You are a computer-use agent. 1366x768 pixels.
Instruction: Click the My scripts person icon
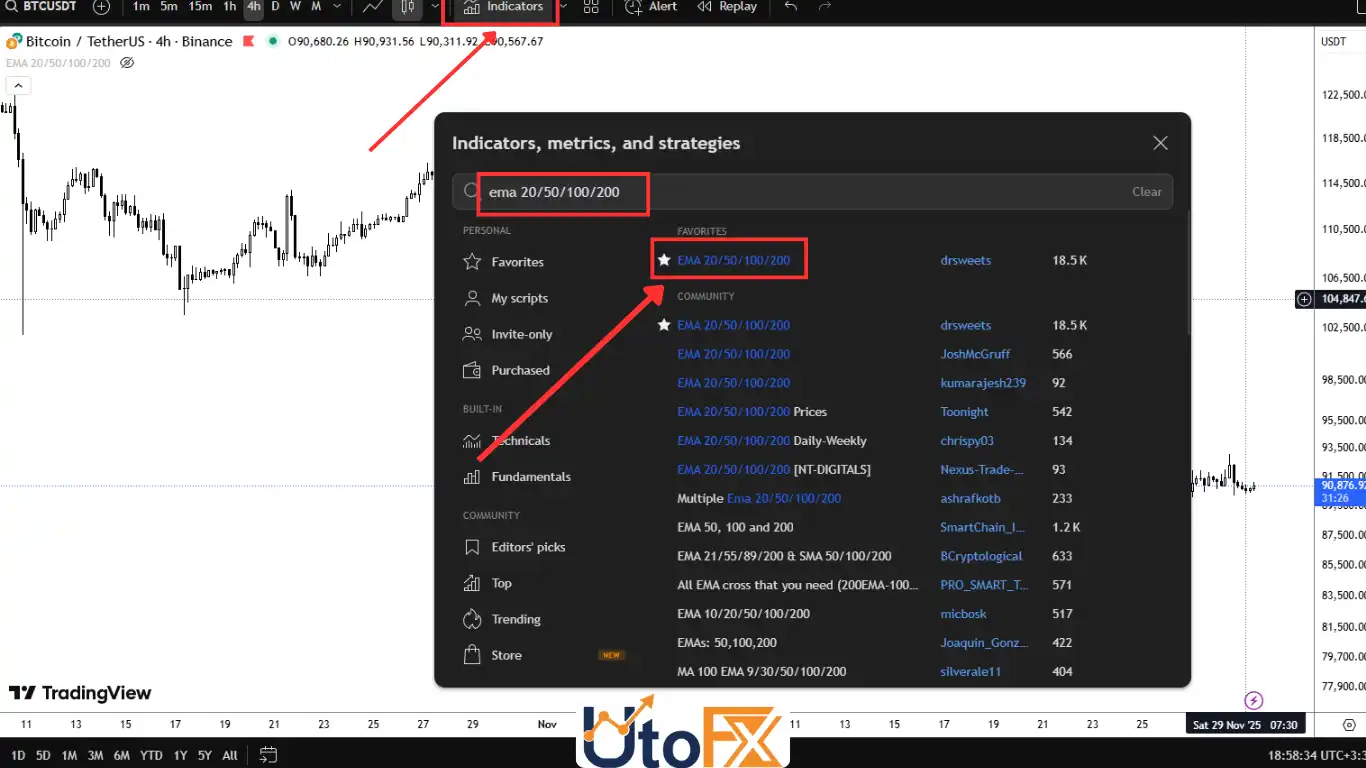click(x=472, y=298)
